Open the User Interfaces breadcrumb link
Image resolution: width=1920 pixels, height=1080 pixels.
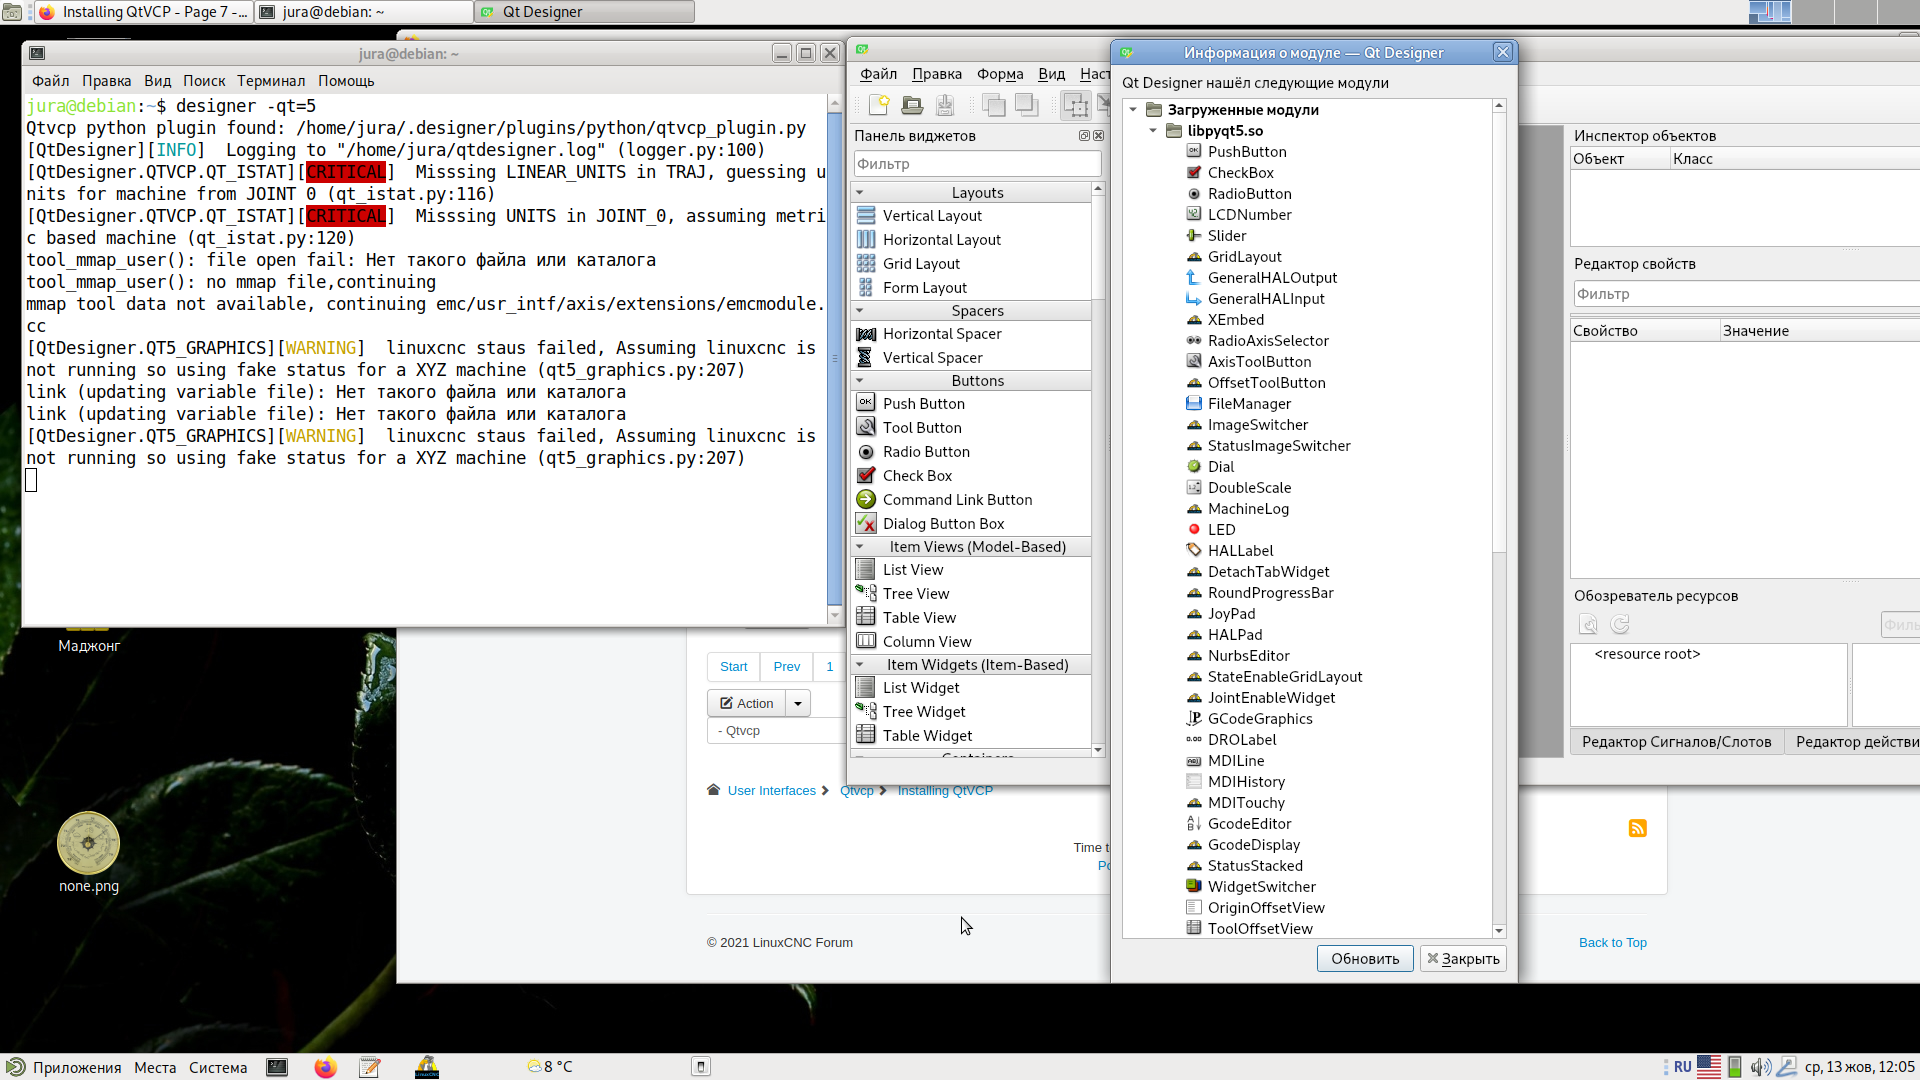click(771, 791)
